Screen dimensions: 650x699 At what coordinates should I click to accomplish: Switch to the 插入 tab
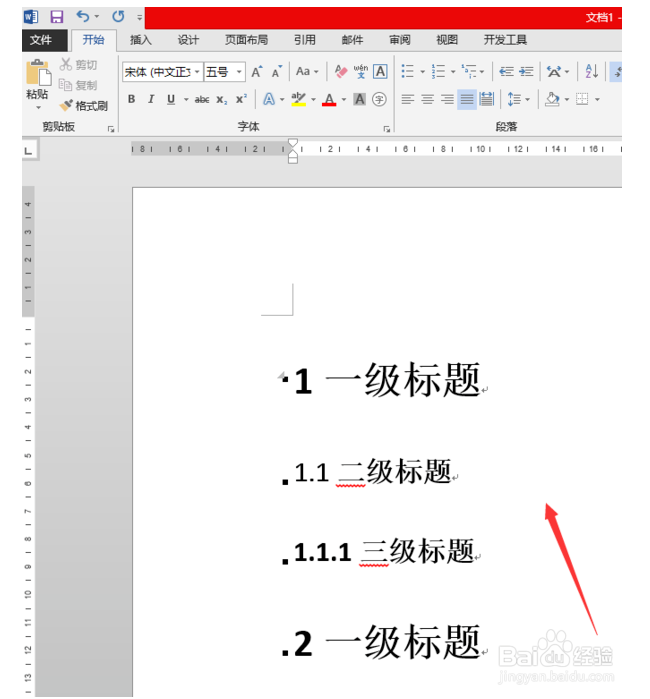click(x=140, y=40)
